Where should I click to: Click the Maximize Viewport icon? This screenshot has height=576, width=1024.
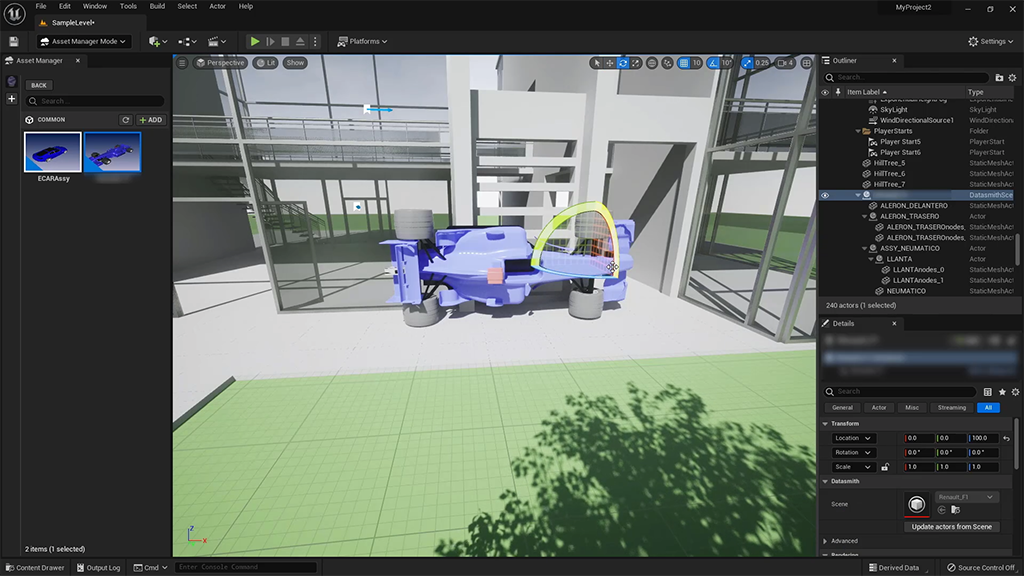(806, 62)
